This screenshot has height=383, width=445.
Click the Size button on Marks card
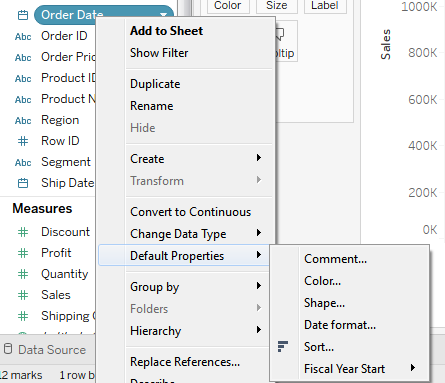pos(277,6)
